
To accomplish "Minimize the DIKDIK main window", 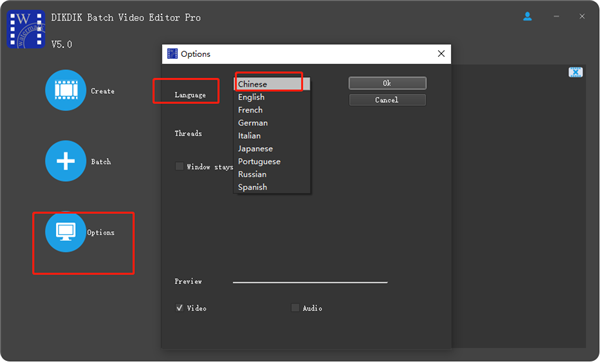I will click(556, 16).
